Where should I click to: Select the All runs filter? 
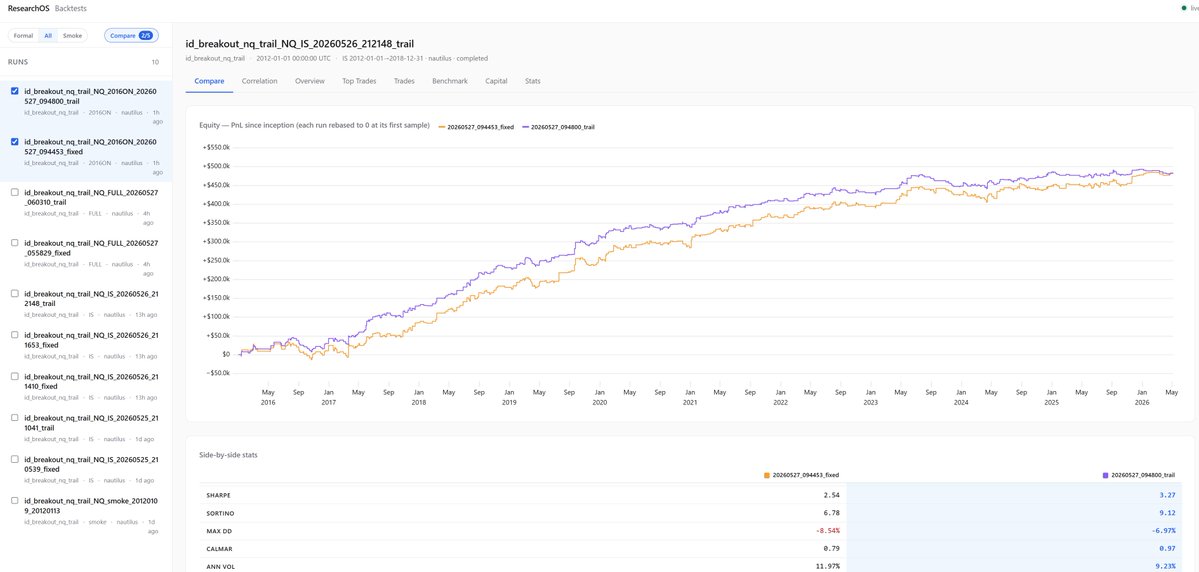(47, 35)
